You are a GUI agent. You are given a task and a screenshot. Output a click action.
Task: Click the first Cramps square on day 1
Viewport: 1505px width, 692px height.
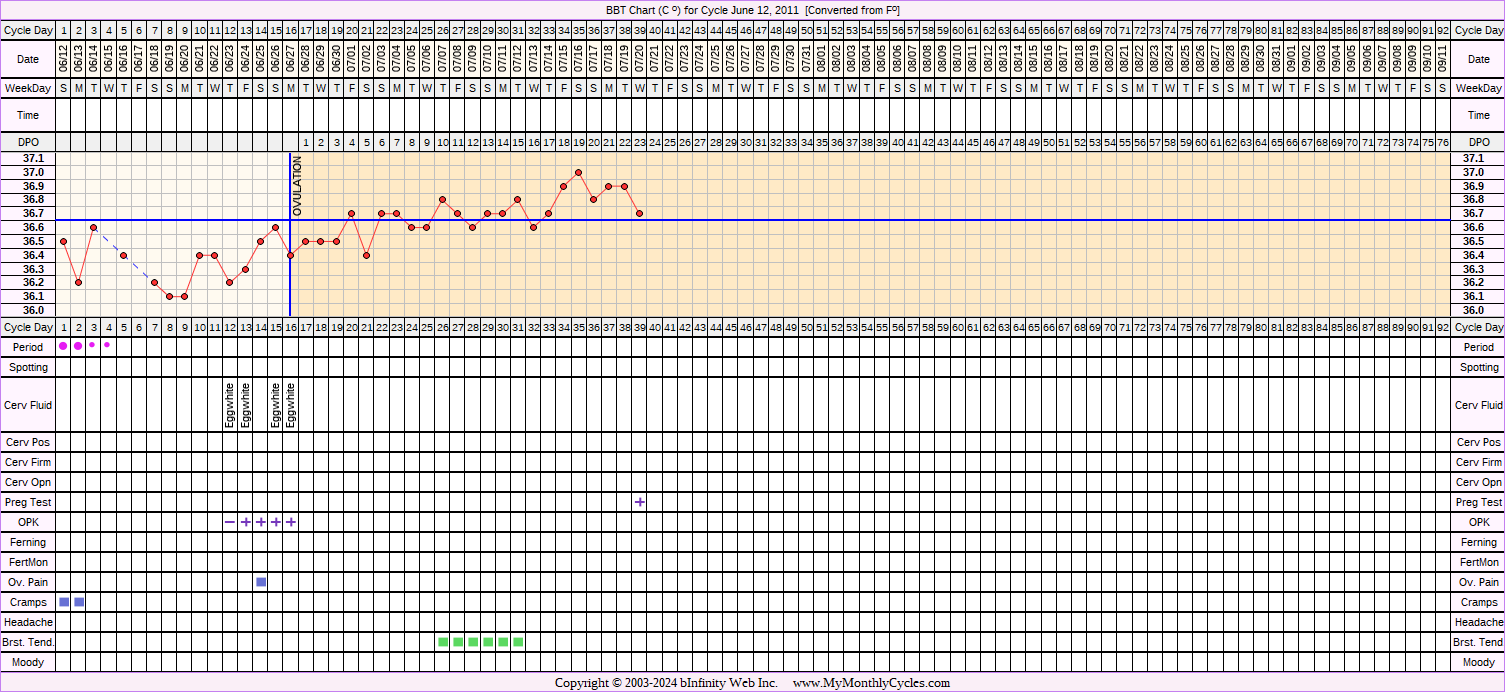(64, 602)
